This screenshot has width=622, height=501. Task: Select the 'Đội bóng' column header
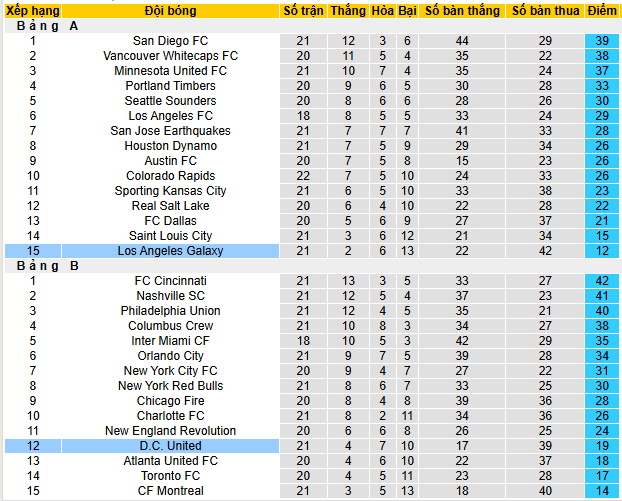[x=170, y=11]
